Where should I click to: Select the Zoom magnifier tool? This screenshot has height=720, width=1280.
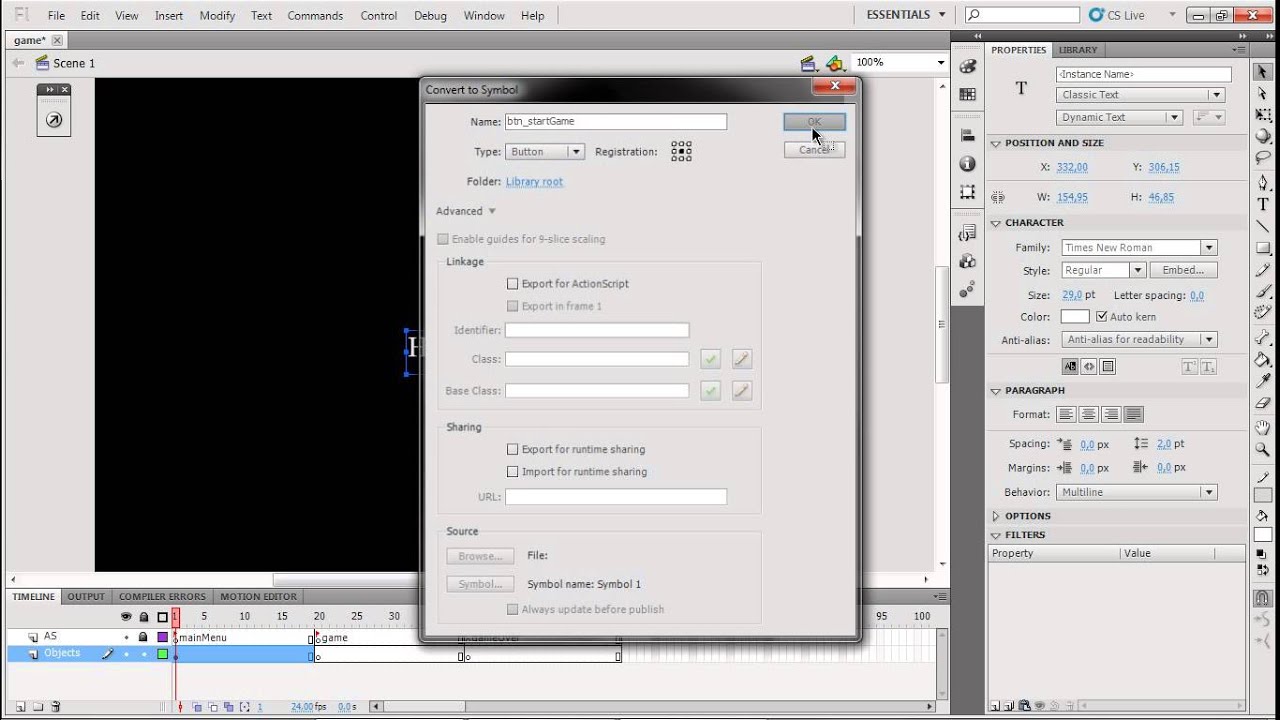(1263, 451)
